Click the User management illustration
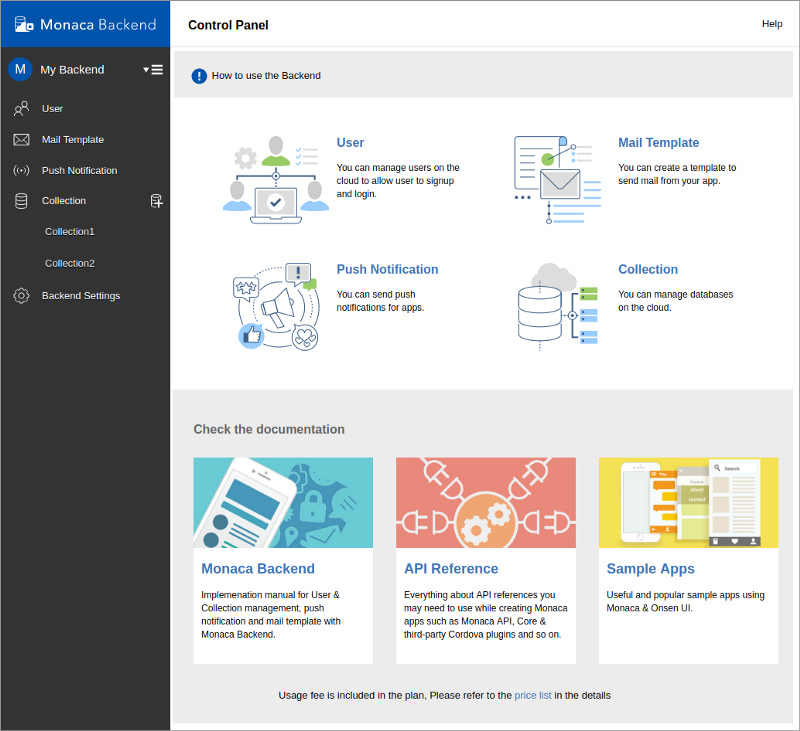800x731 pixels. [x=276, y=180]
